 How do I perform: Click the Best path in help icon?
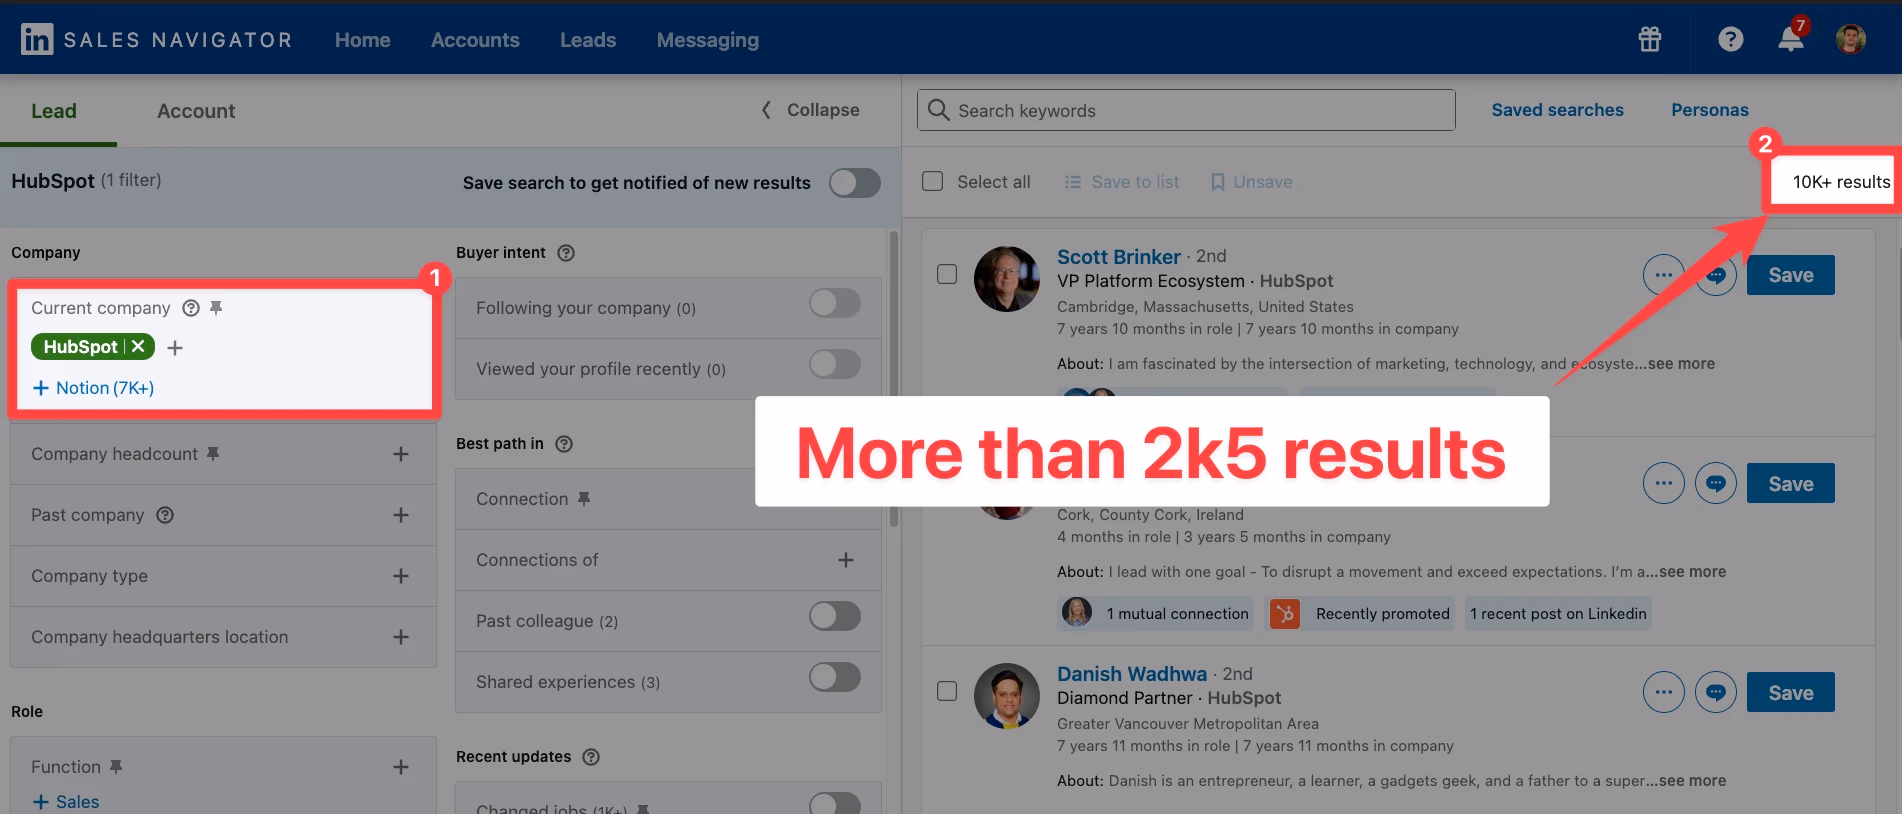[564, 444]
